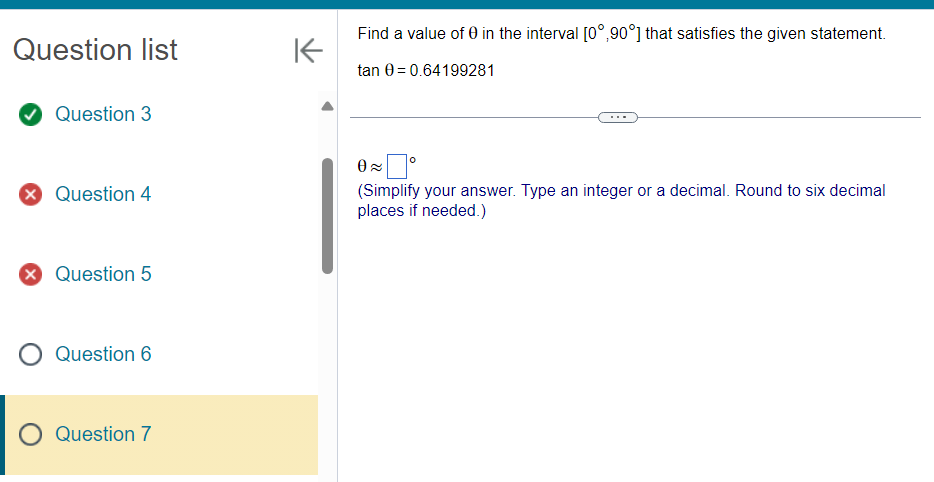The width and height of the screenshot is (934, 482).
Task: Click the red X icon beside Question 4
Action: tap(30, 194)
